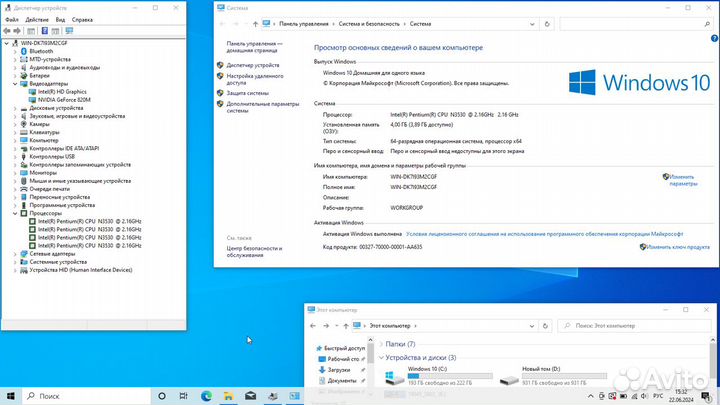This screenshot has height=405, width=720.
Task: Click Cortana circle icon on taskbar
Action: pyautogui.click(x=162, y=396)
